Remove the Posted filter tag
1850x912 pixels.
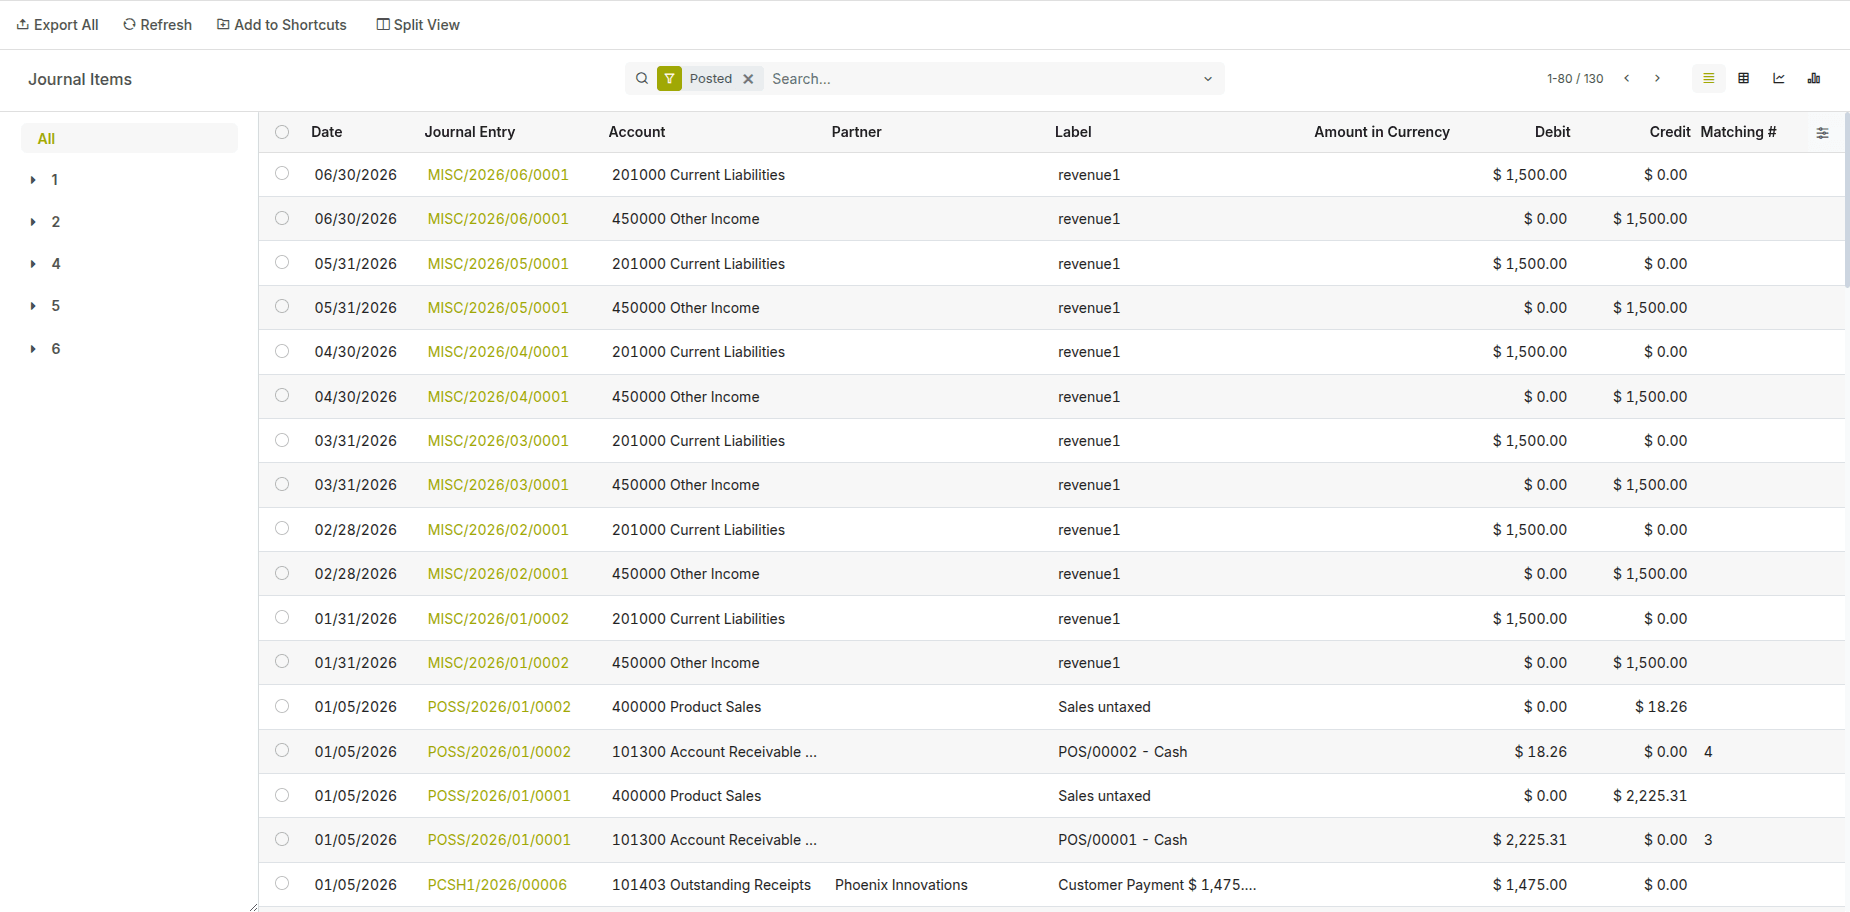(748, 79)
